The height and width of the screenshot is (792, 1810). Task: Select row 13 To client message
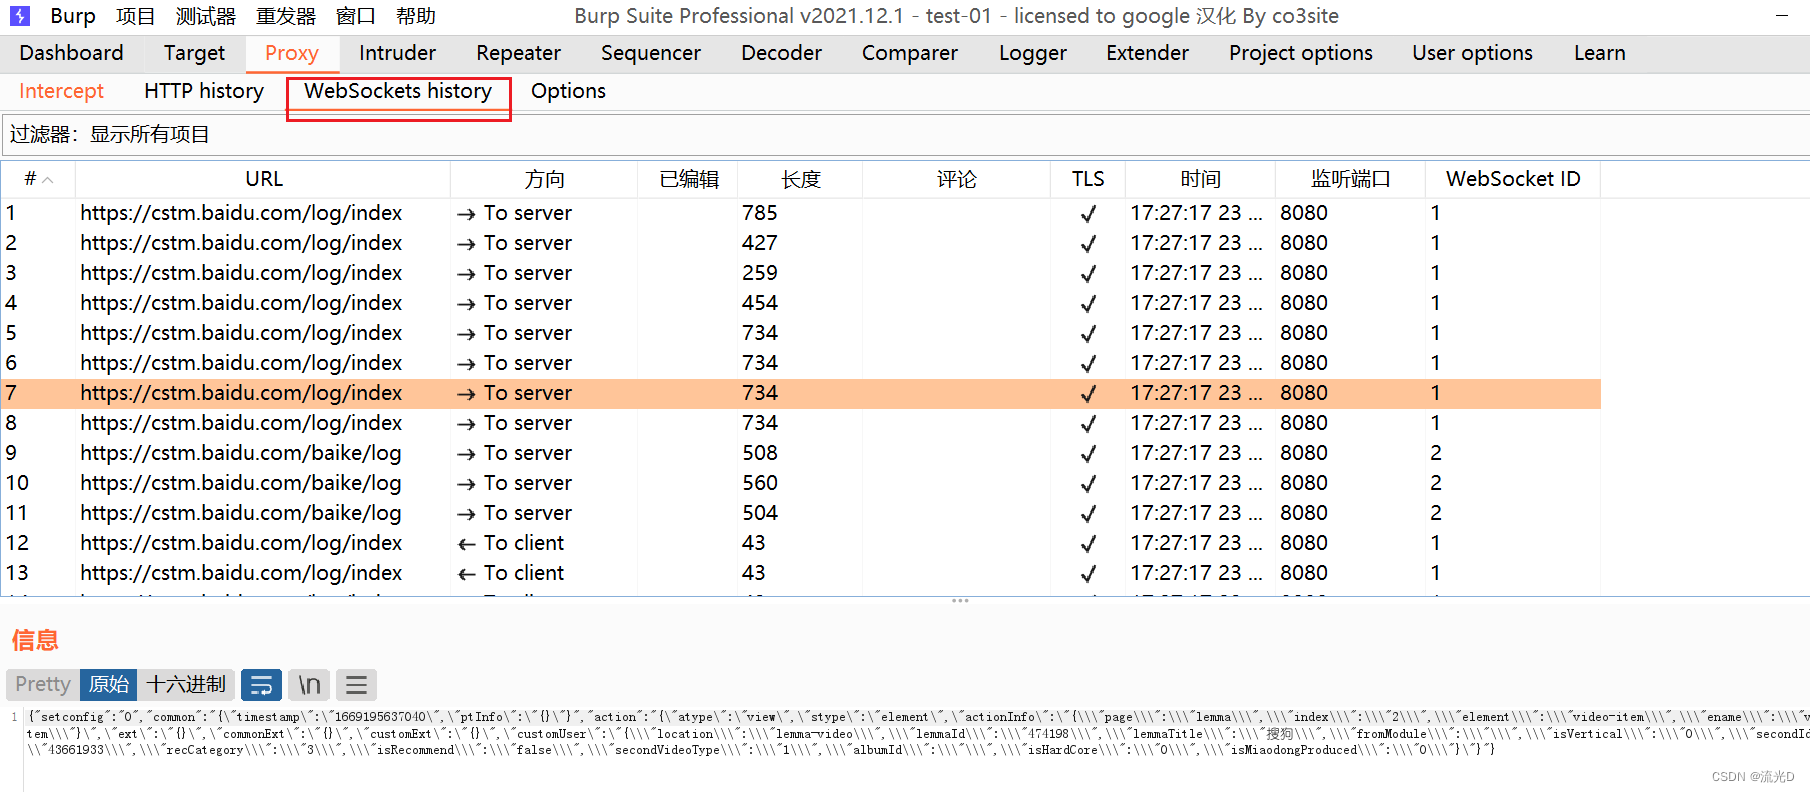click(801, 573)
